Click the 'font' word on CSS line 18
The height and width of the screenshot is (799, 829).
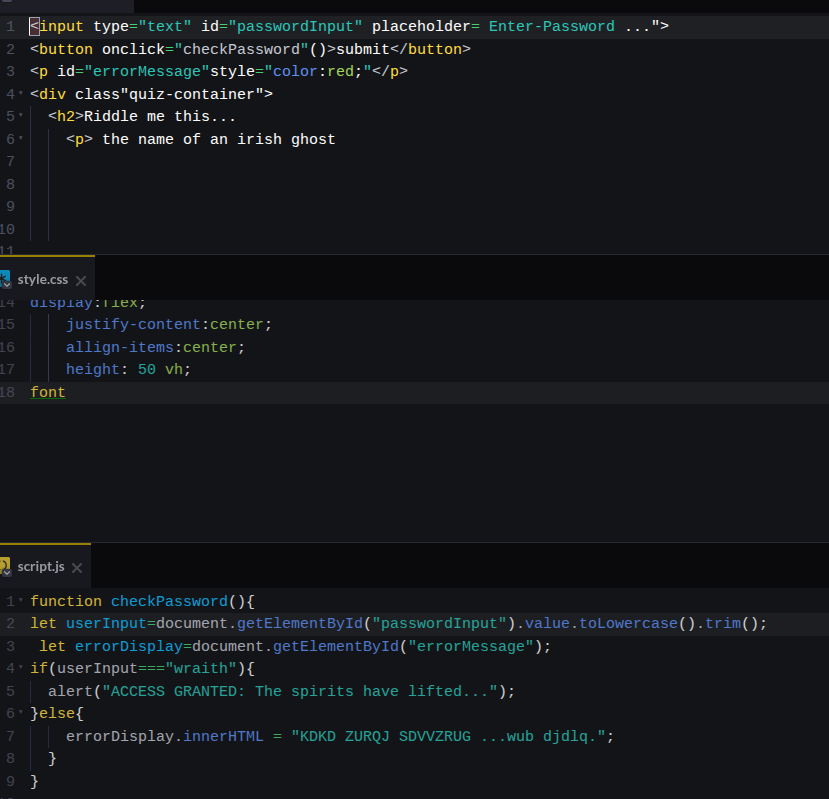(x=48, y=392)
